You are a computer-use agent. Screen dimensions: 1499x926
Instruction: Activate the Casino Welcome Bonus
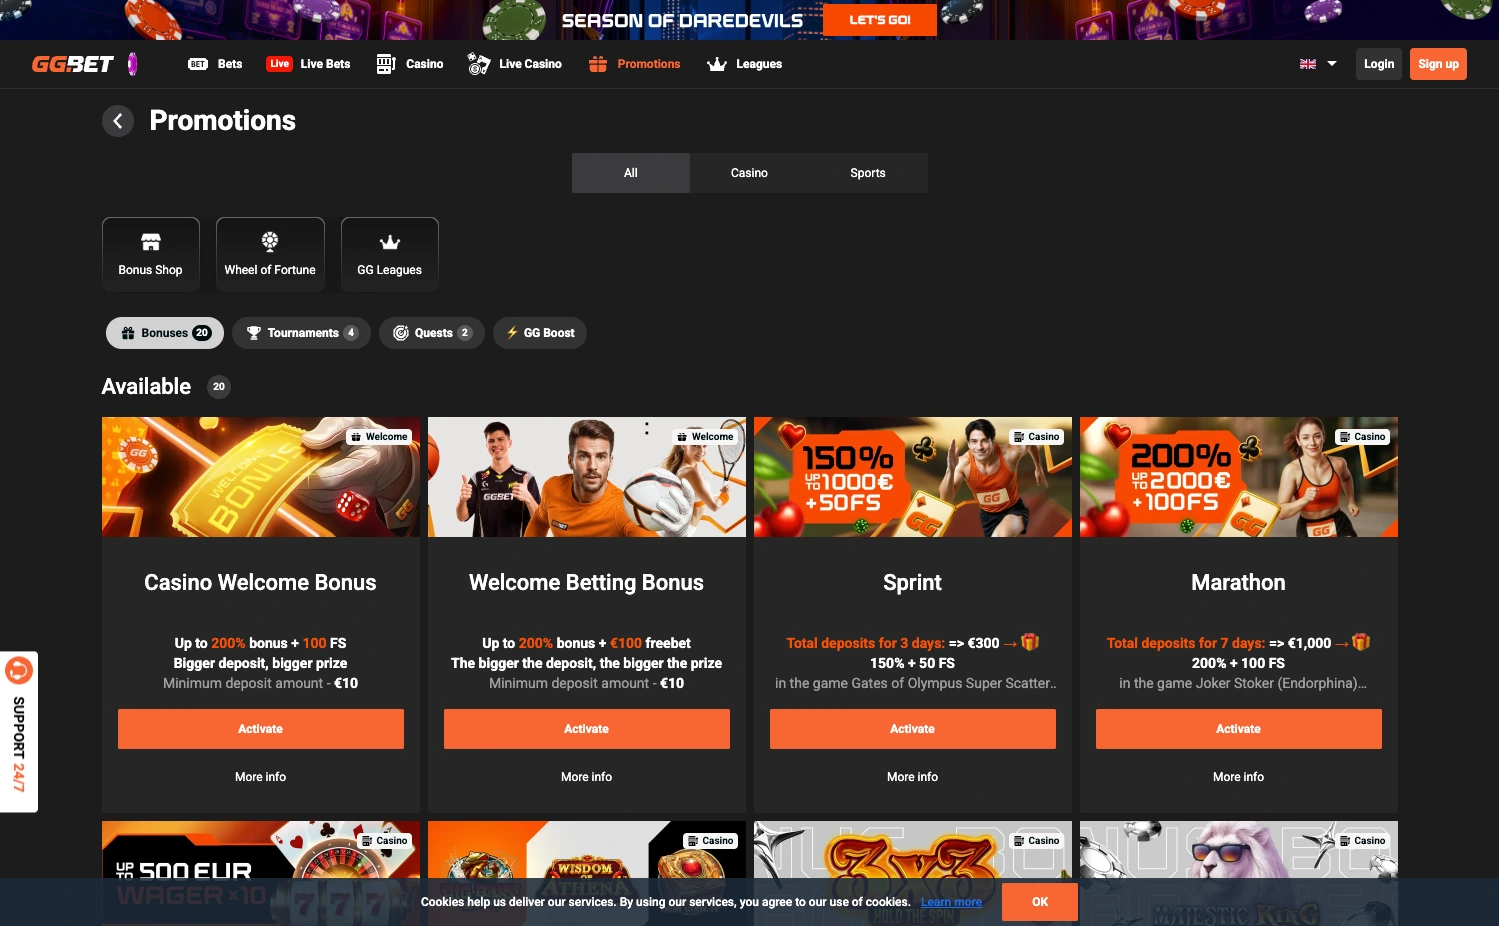coord(261,729)
